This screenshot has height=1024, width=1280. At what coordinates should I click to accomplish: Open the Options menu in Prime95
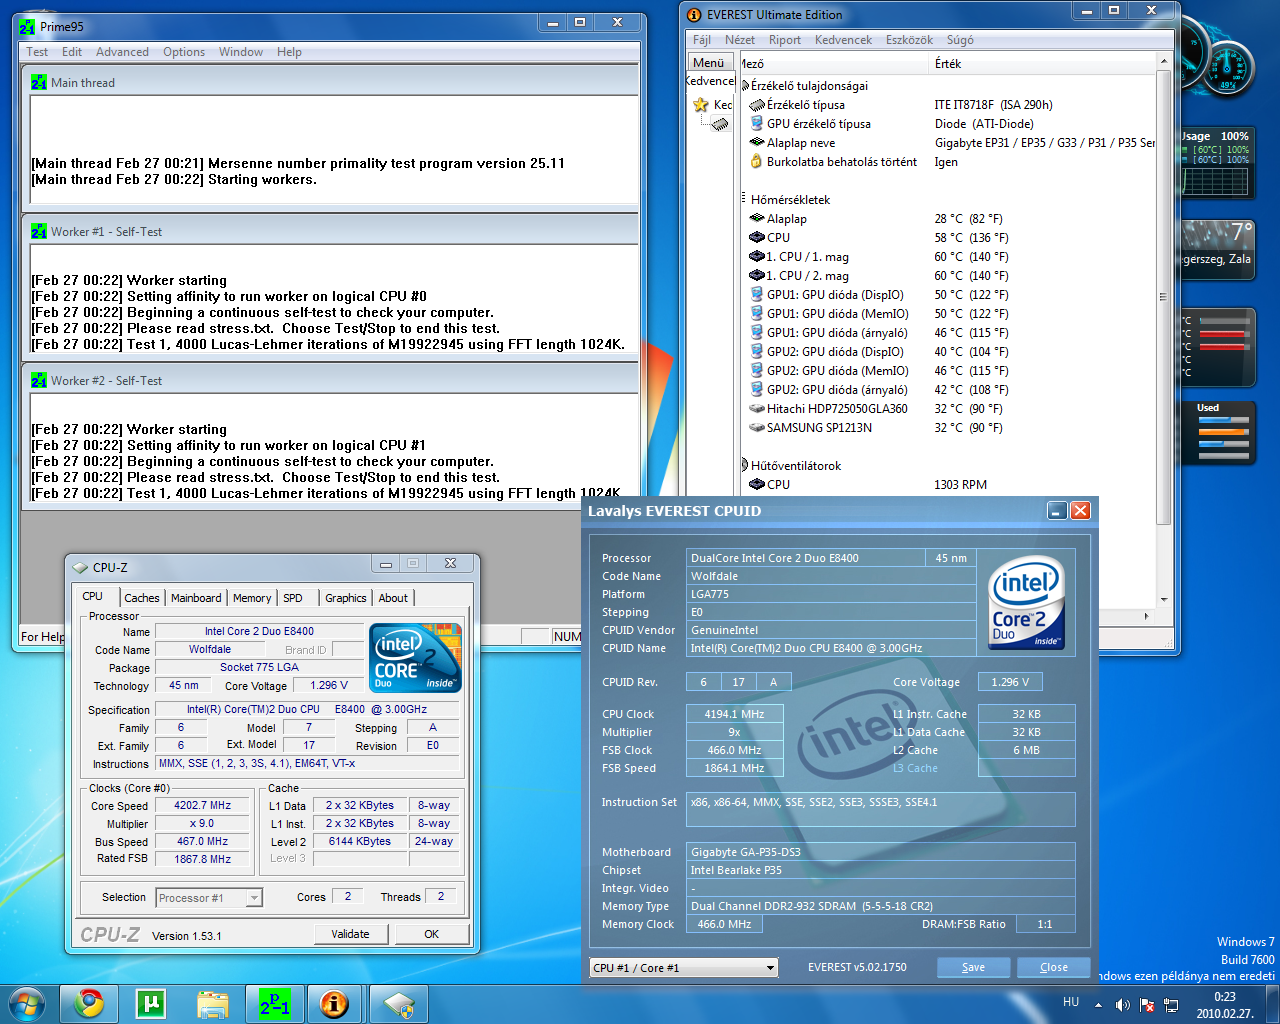point(184,52)
